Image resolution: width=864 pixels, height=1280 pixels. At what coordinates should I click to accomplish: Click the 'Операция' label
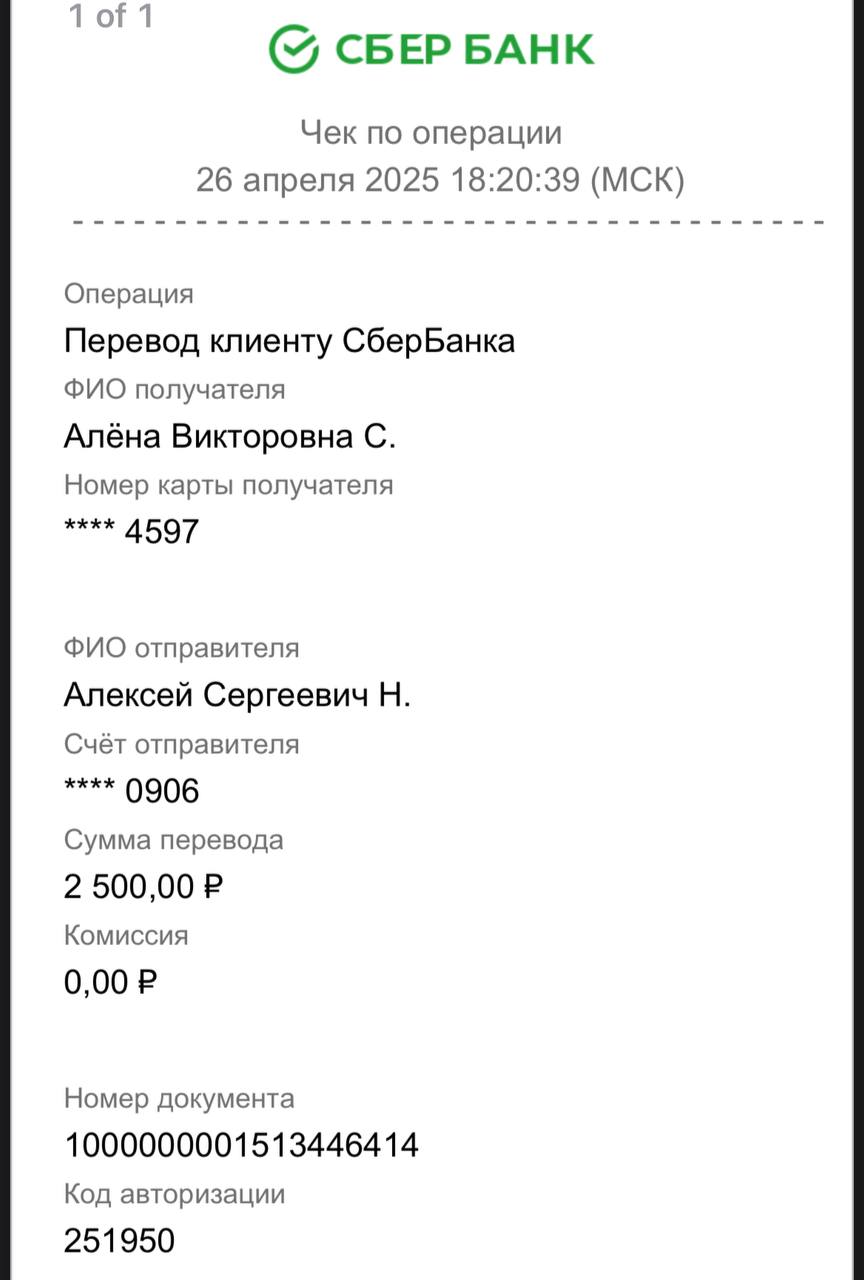129,295
